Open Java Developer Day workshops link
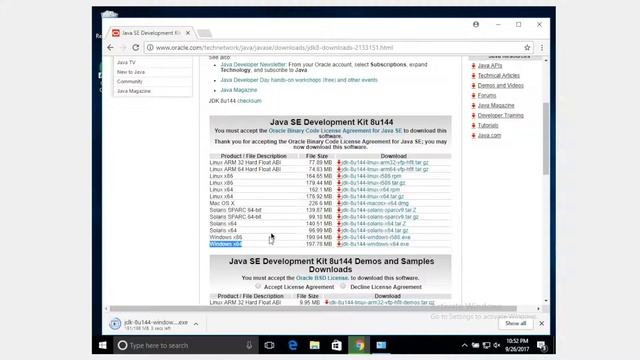The height and width of the screenshot is (360, 640). click(299, 80)
